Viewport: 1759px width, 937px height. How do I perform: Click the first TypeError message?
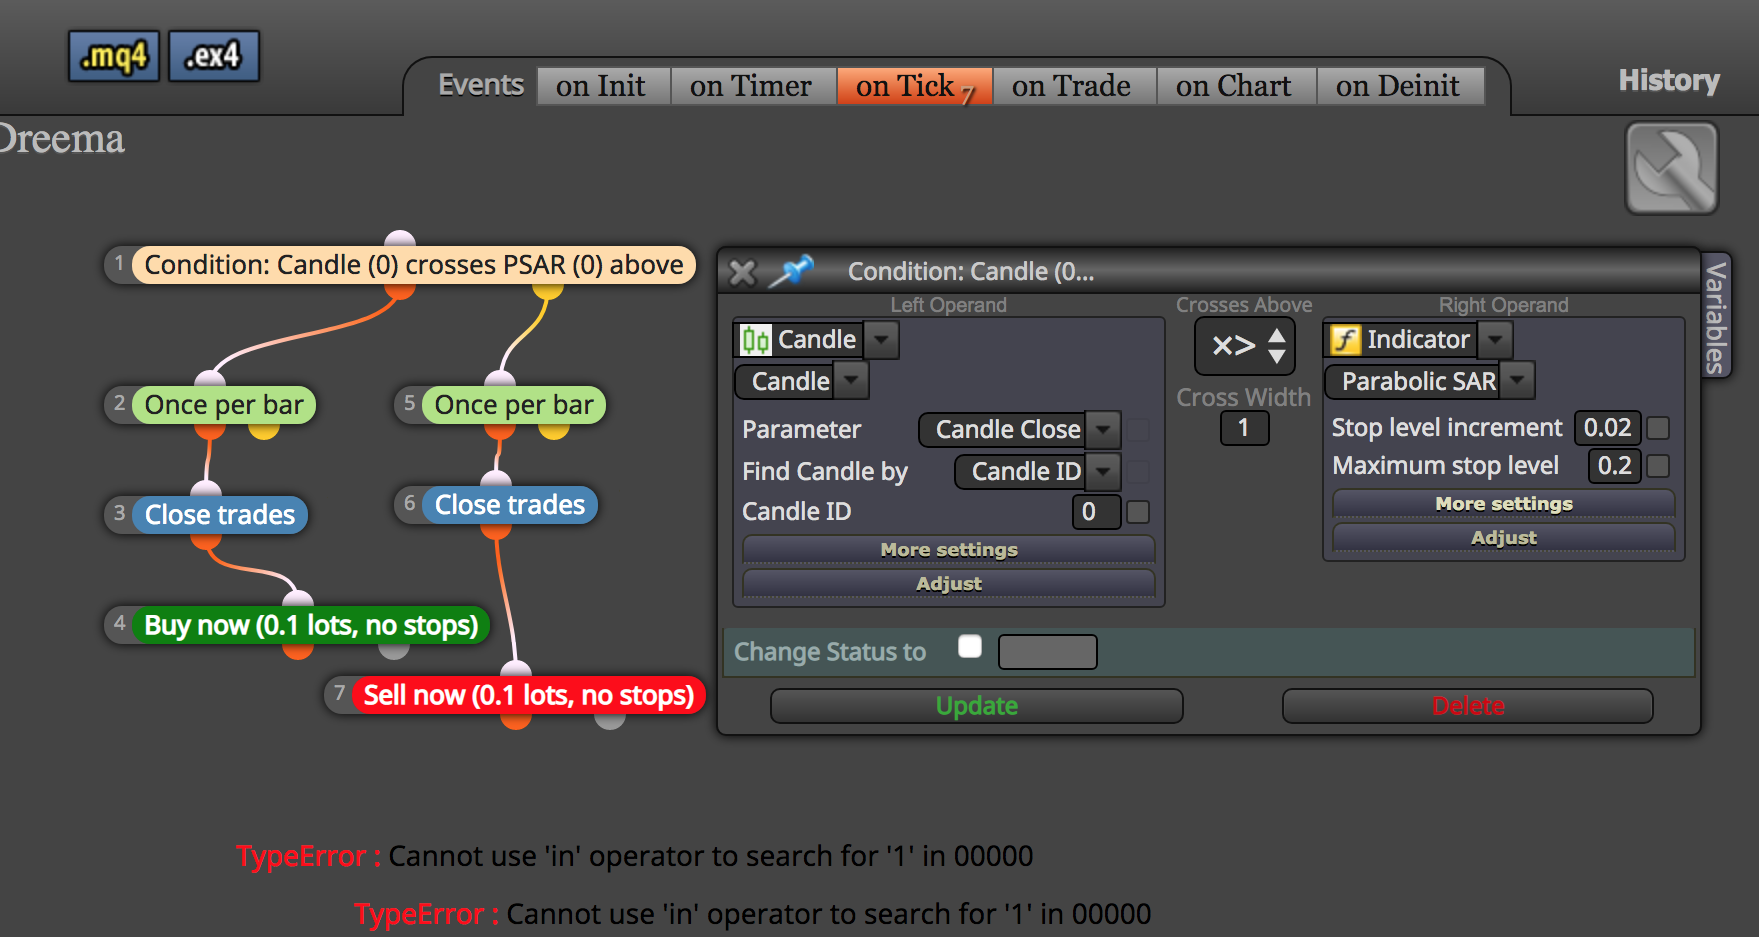pyautogui.click(x=634, y=856)
